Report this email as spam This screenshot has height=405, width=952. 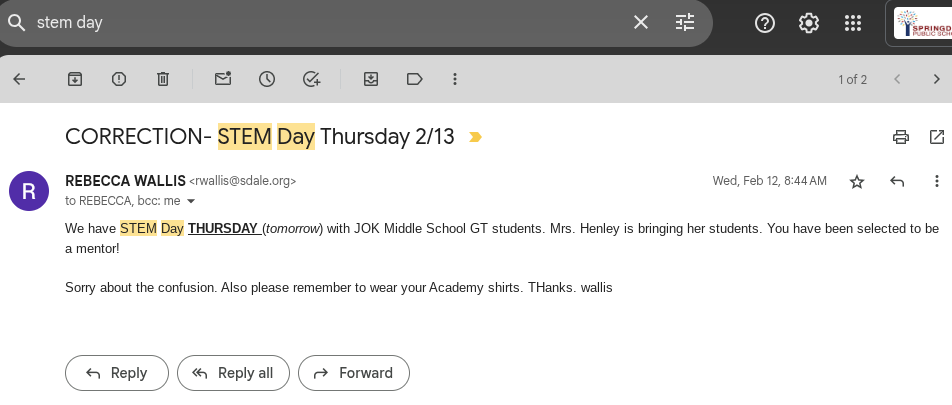(x=119, y=79)
